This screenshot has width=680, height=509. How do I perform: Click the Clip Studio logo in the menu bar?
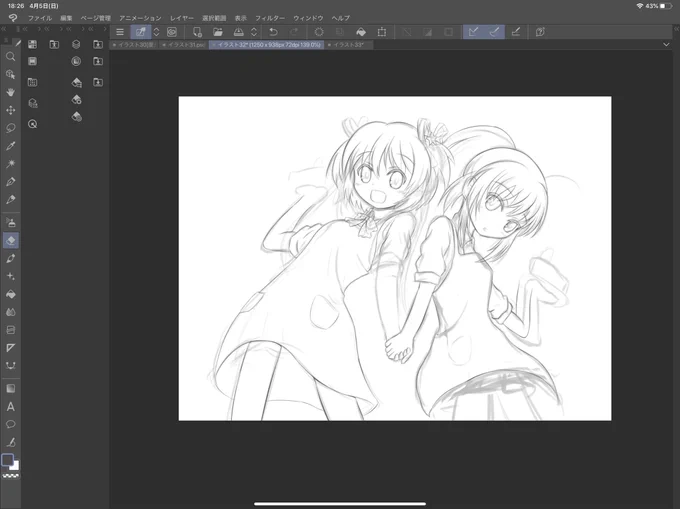[13, 18]
